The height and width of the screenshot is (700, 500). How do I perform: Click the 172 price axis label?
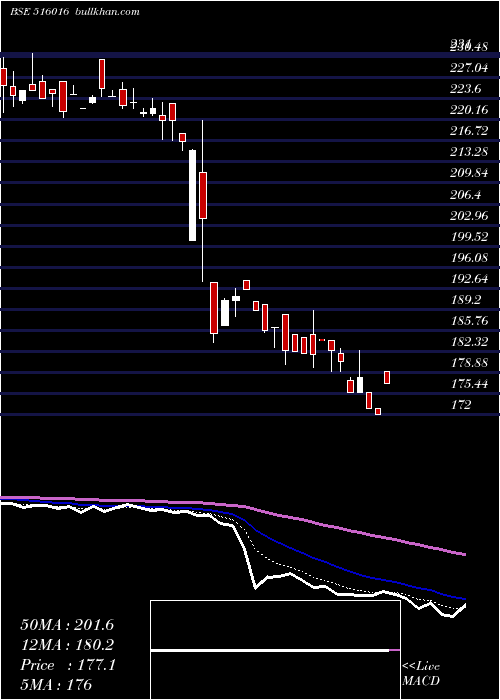tap(461, 405)
